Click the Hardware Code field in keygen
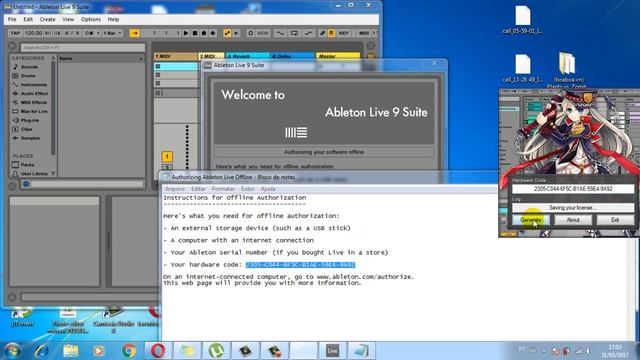Viewport: 640px width, 360px height. coord(573,189)
